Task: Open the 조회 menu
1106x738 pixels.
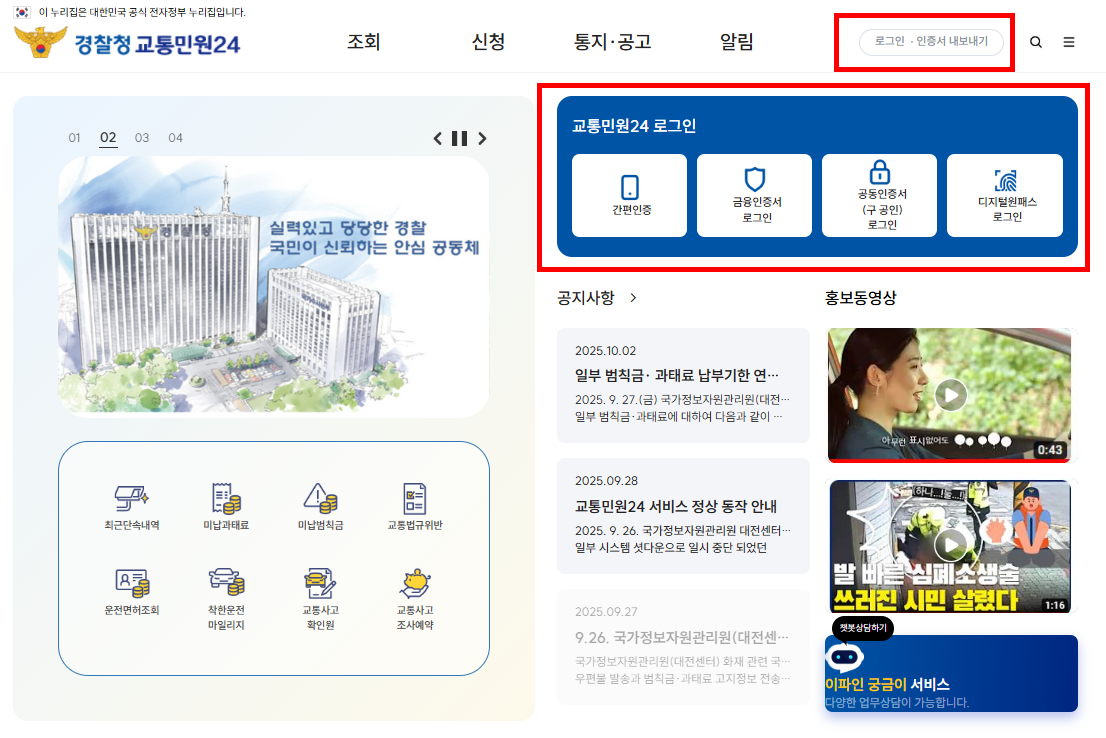Action: pyautogui.click(x=364, y=42)
